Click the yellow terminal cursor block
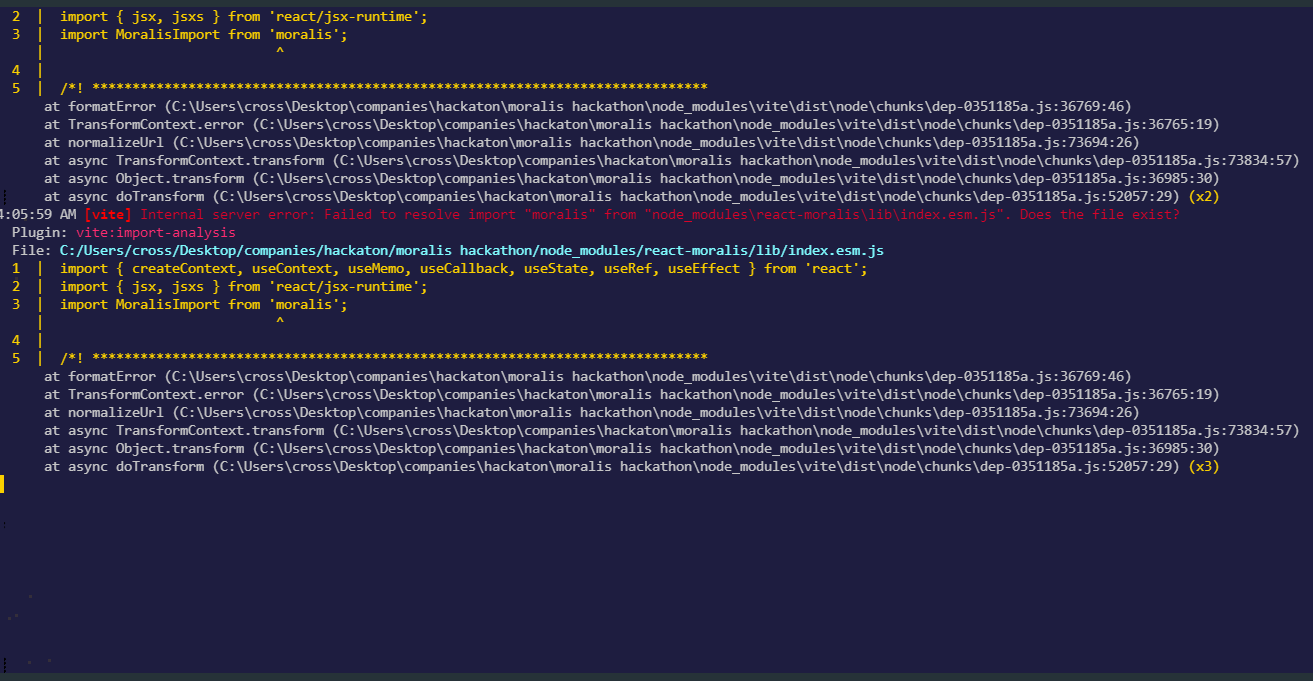 [x=2, y=484]
